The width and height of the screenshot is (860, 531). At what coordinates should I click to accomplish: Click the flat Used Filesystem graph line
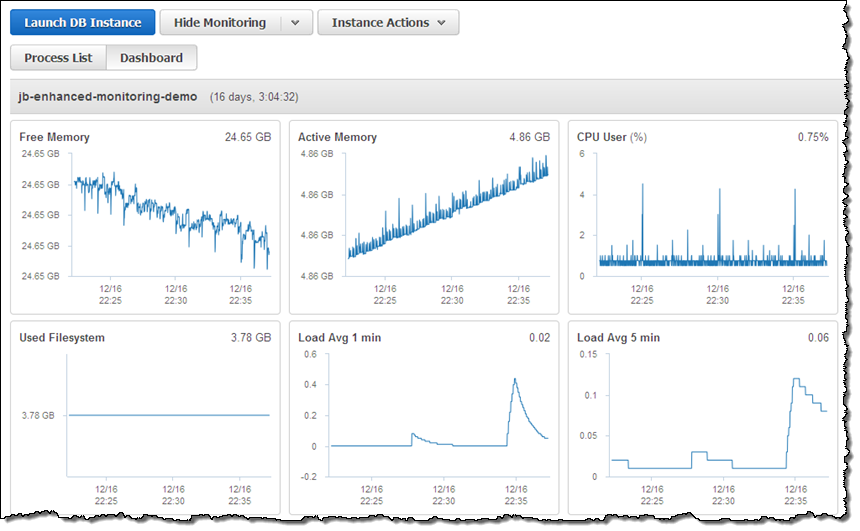pyautogui.click(x=168, y=415)
